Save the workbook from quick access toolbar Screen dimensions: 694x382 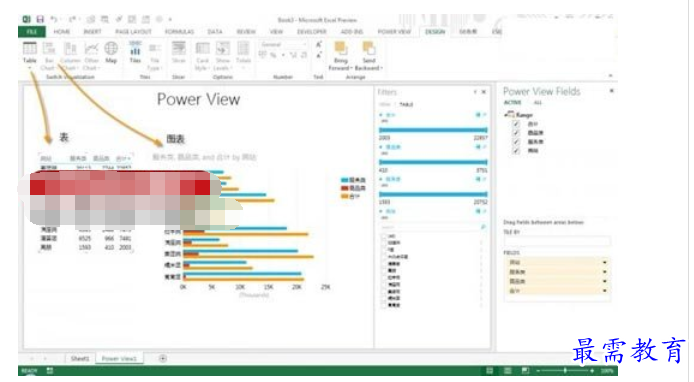click(40, 19)
